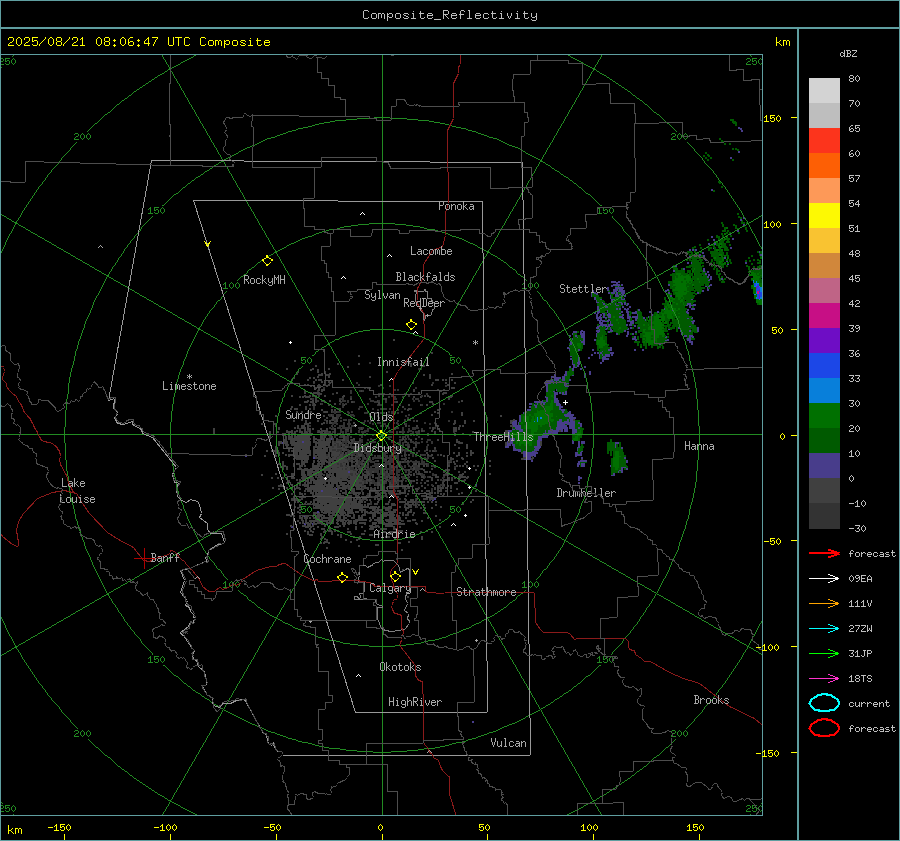Click the Vulcan city label

tap(508, 743)
